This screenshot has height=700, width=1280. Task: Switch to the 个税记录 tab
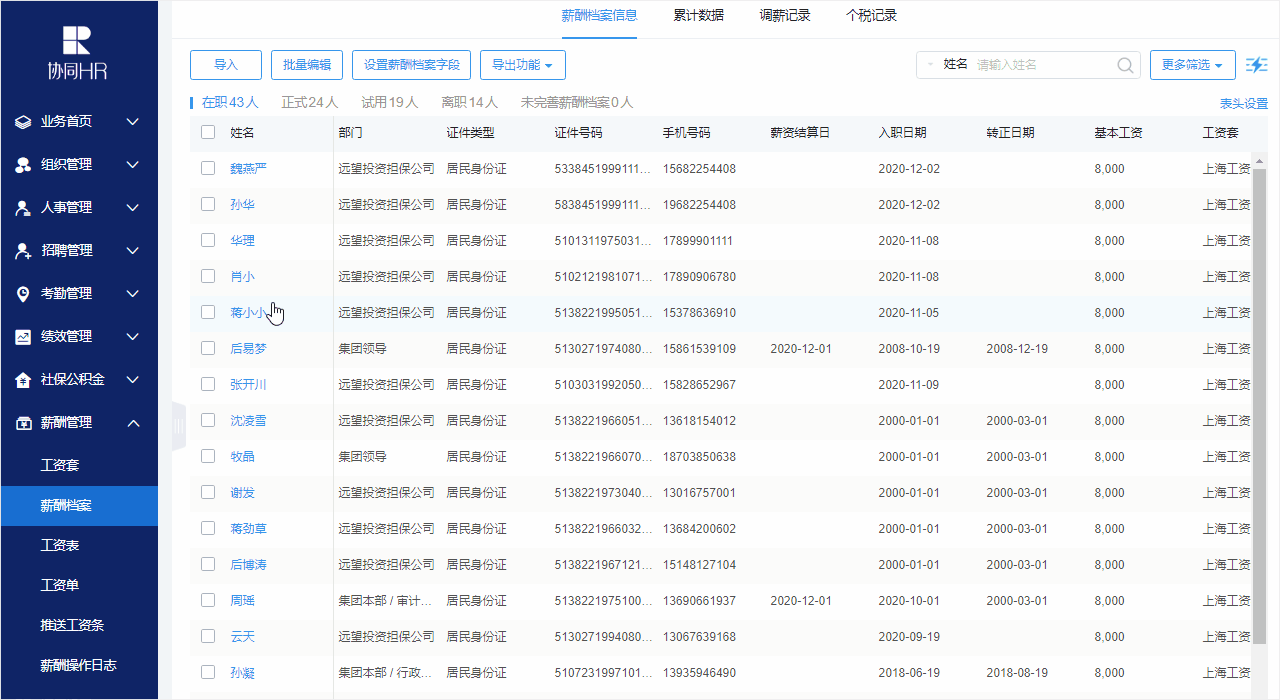pyautogui.click(x=871, y=16)
